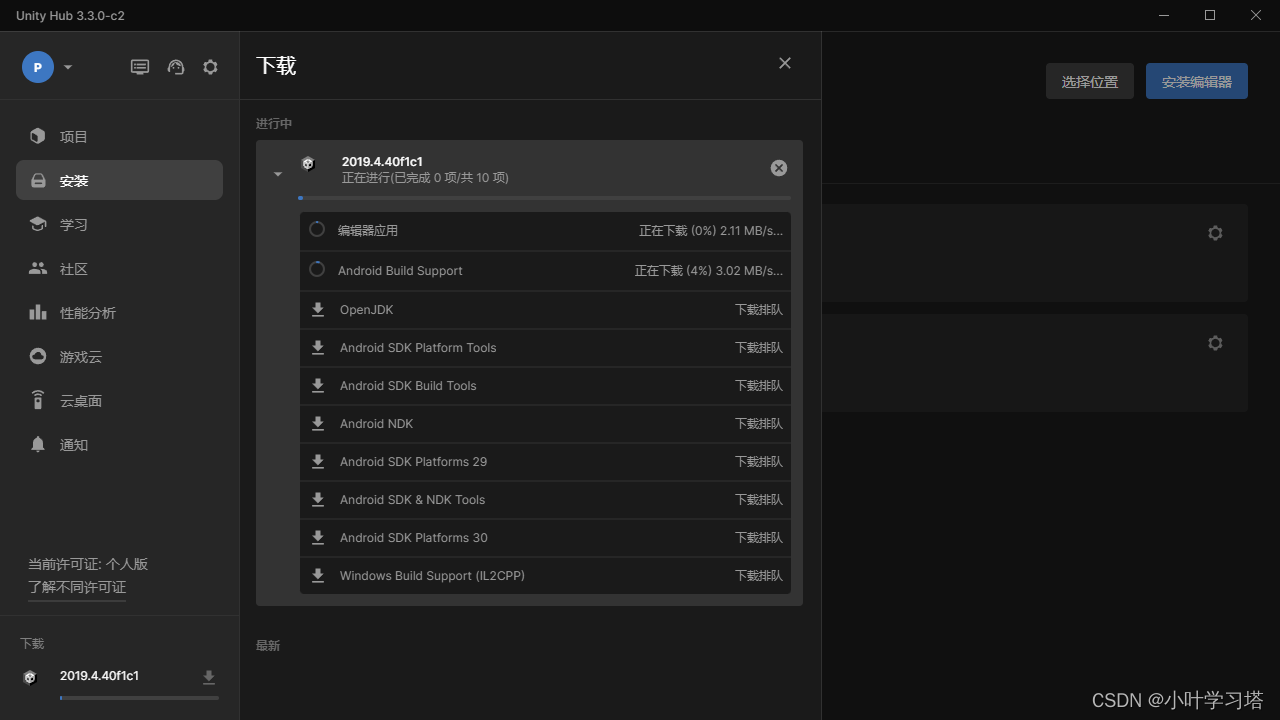Image resolution: width=1280 pixels, height=720 pixels.
Task: Click download icon for Android NDK
Action: click(x=318, y=424)
